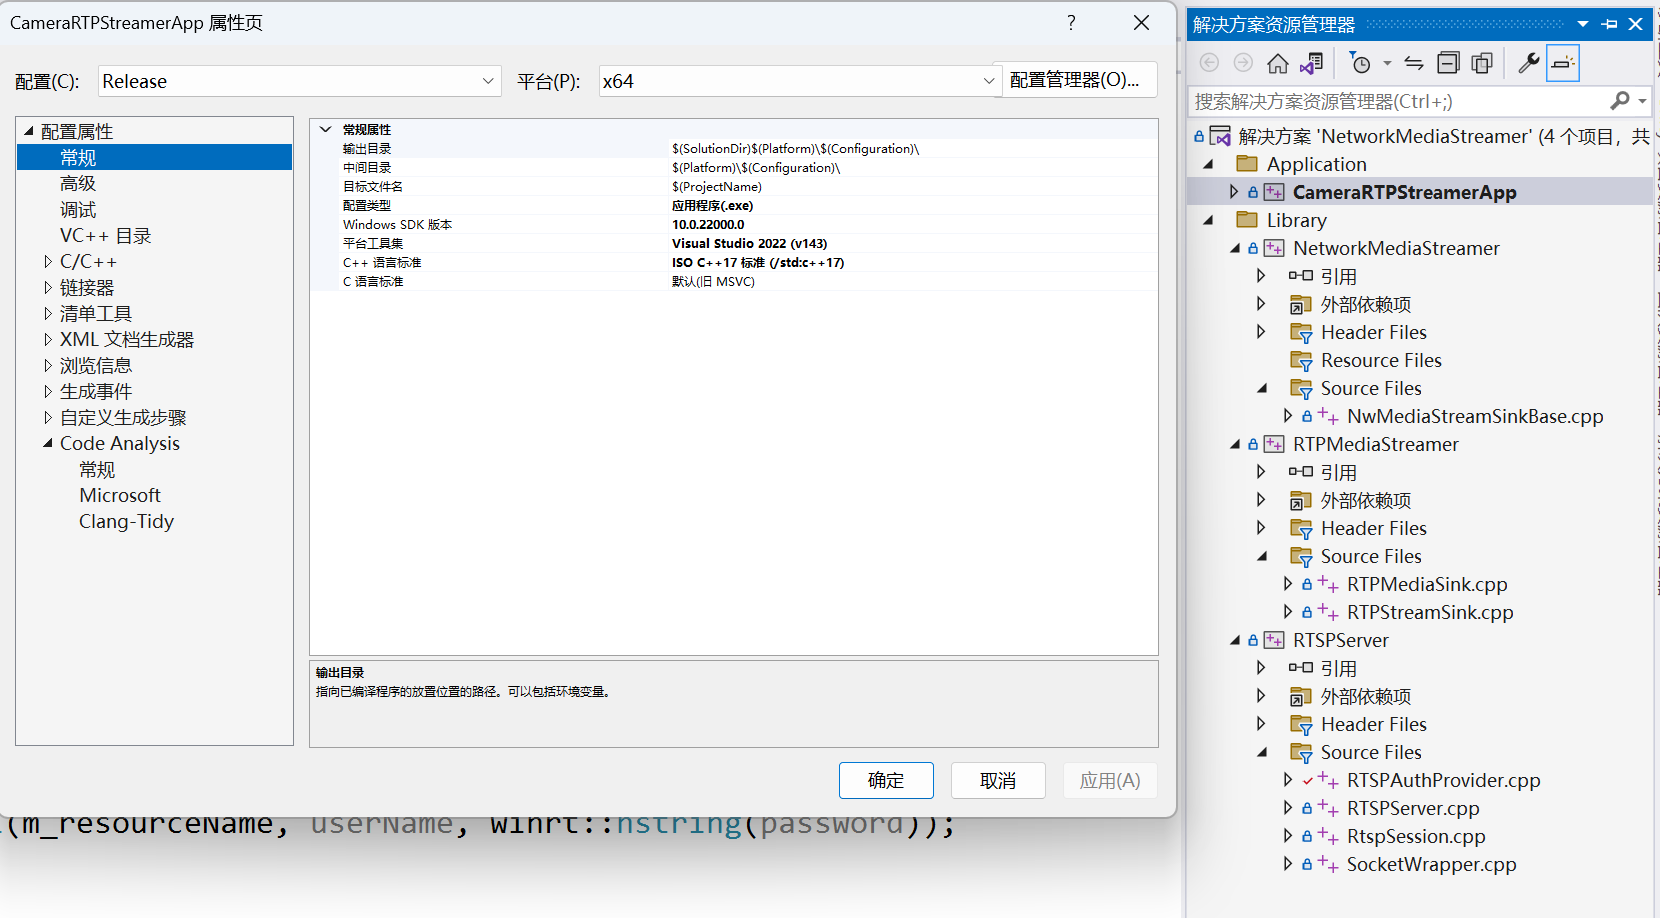This screenshot has height=918, width=1660.
Task: Click the 确定 button
Action: pos(886,780)
